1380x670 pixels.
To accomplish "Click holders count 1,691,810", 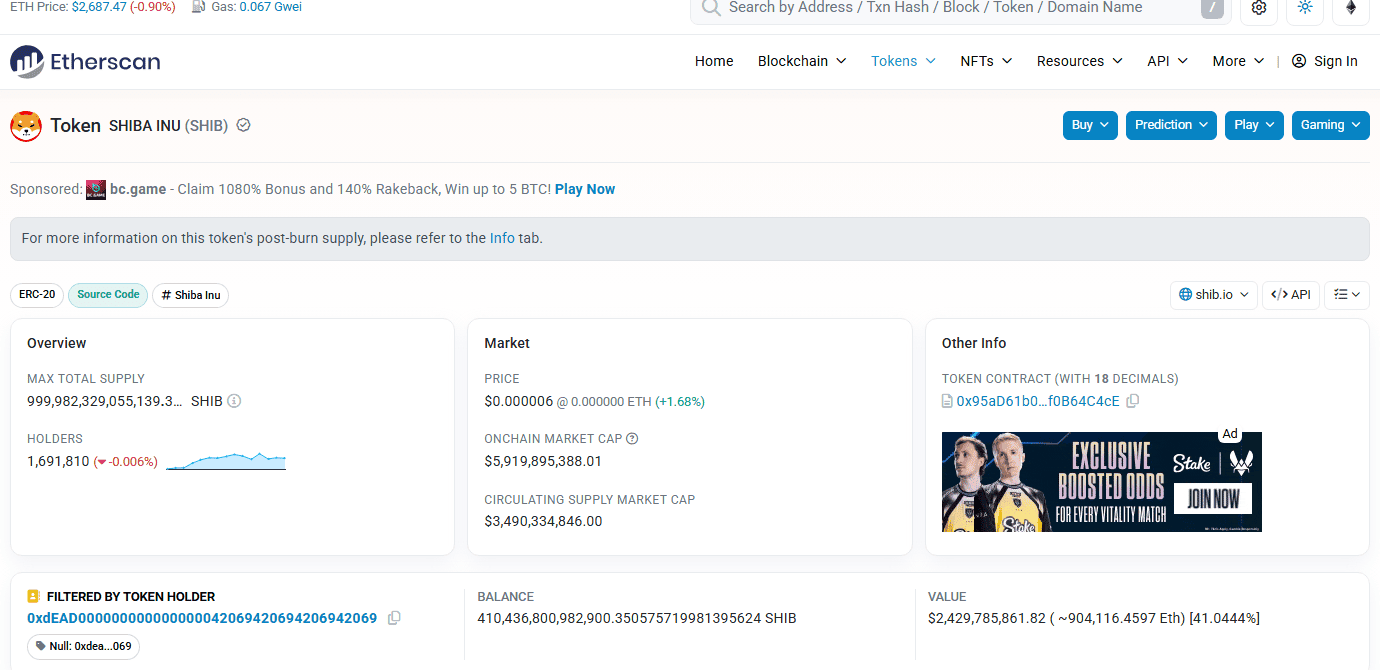I will pos(58,461).
